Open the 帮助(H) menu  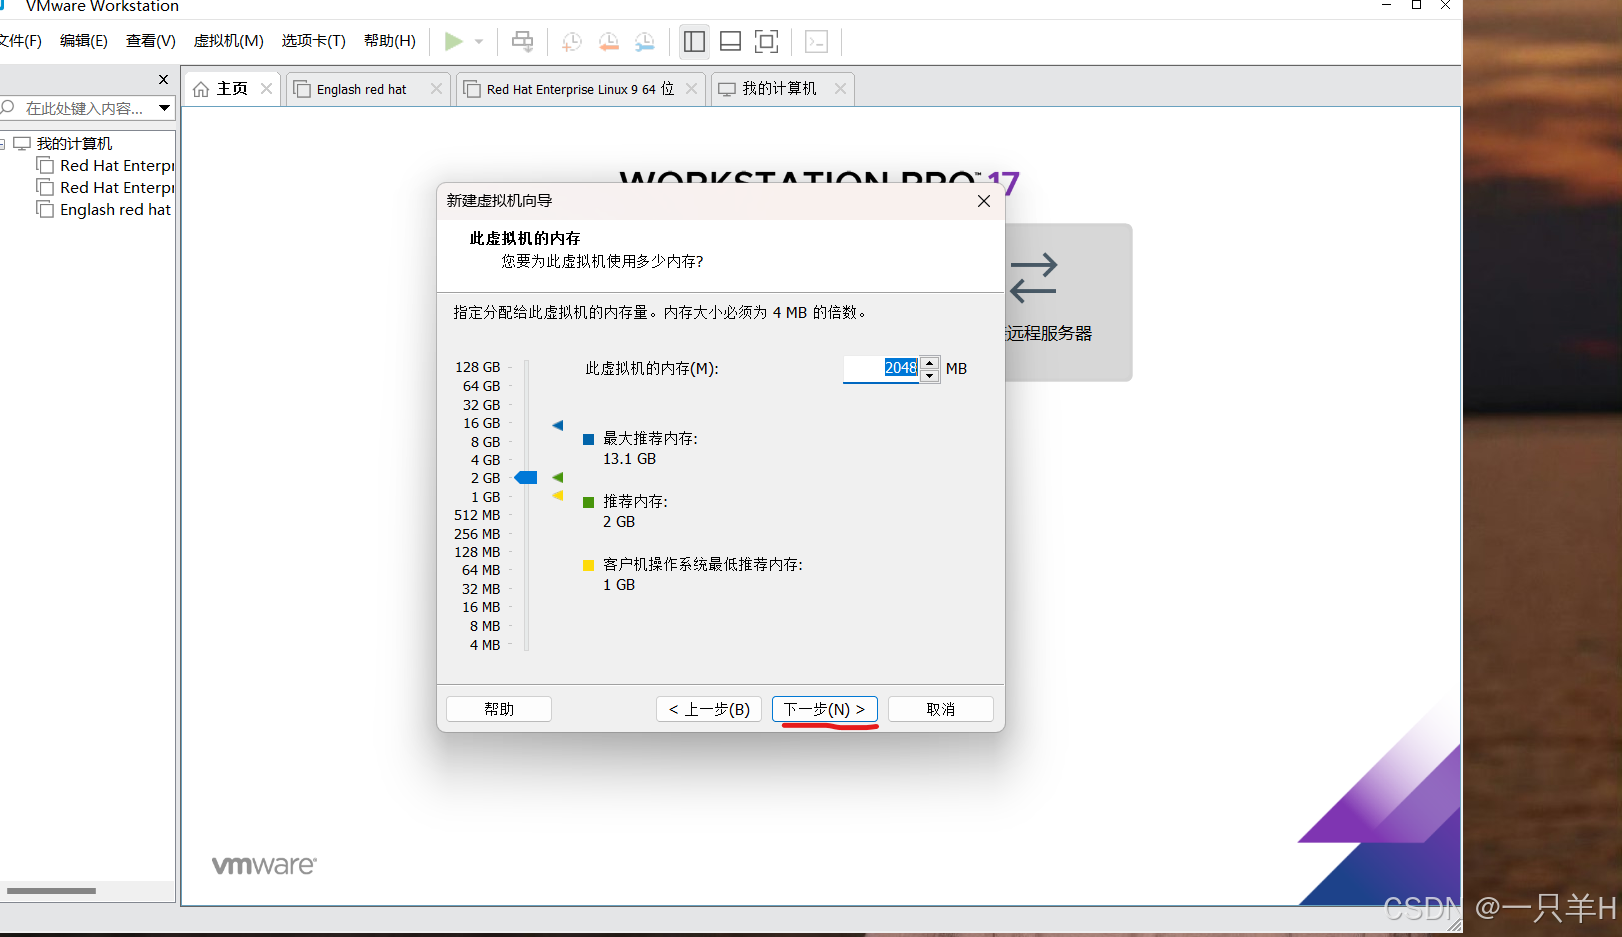point(390,41)
